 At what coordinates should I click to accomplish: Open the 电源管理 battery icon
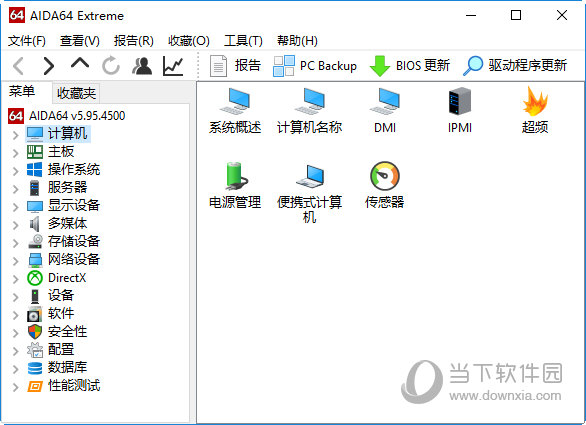236,176
